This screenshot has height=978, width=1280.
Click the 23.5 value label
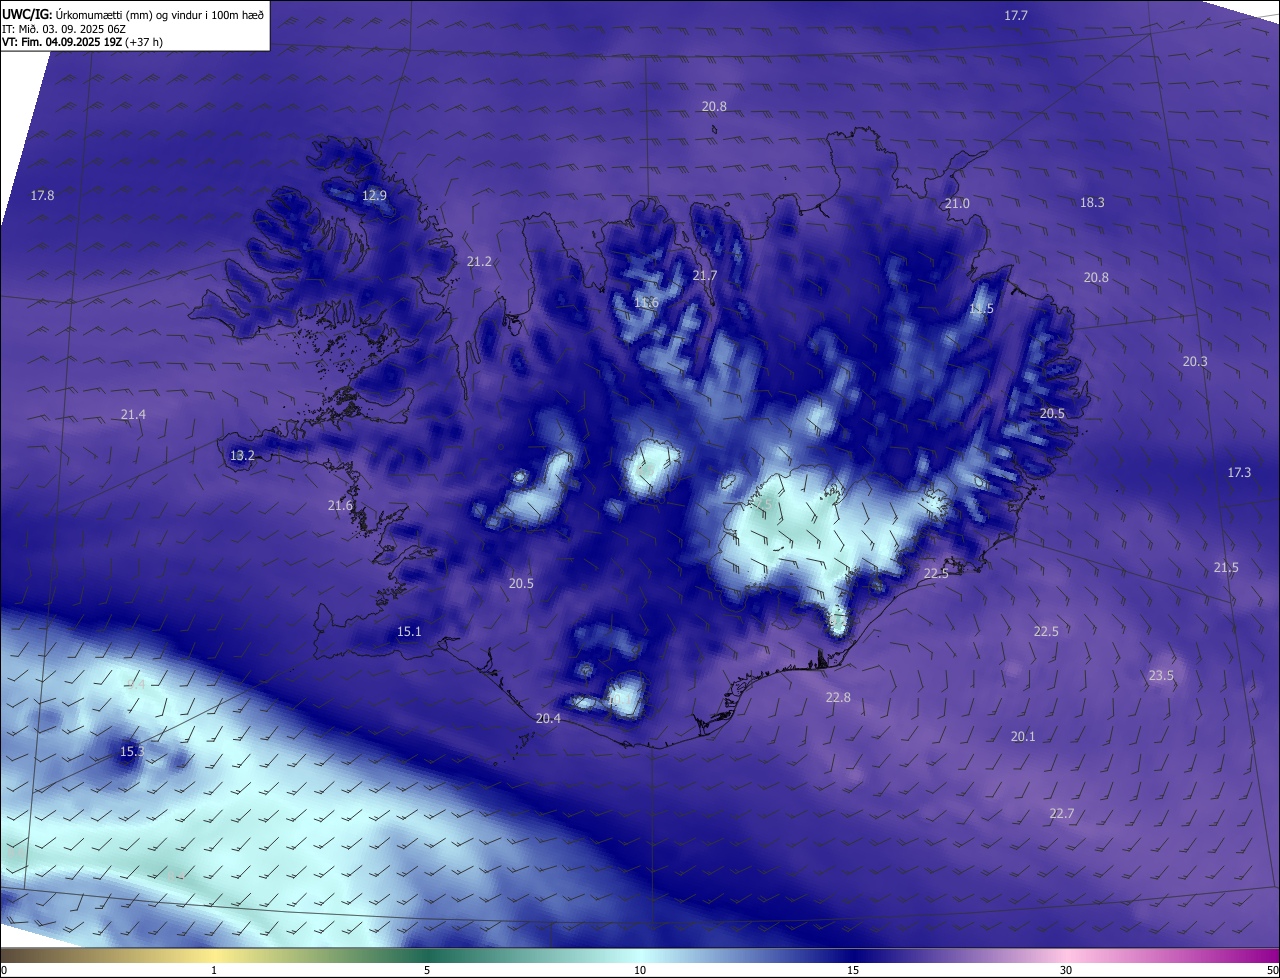pos(1160,676)
